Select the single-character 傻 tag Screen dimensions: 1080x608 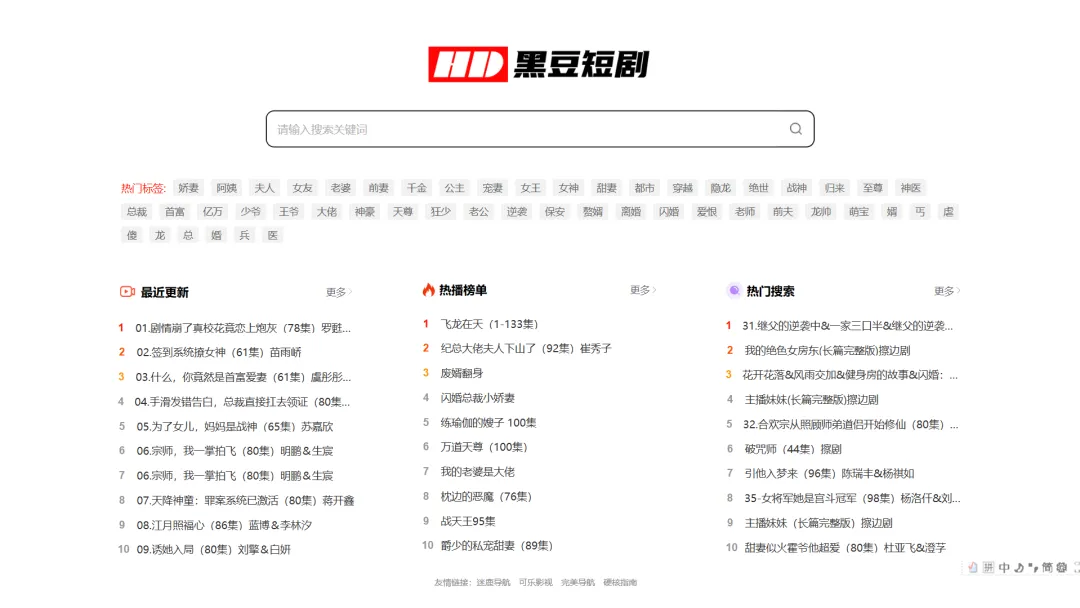coord(132,235)
